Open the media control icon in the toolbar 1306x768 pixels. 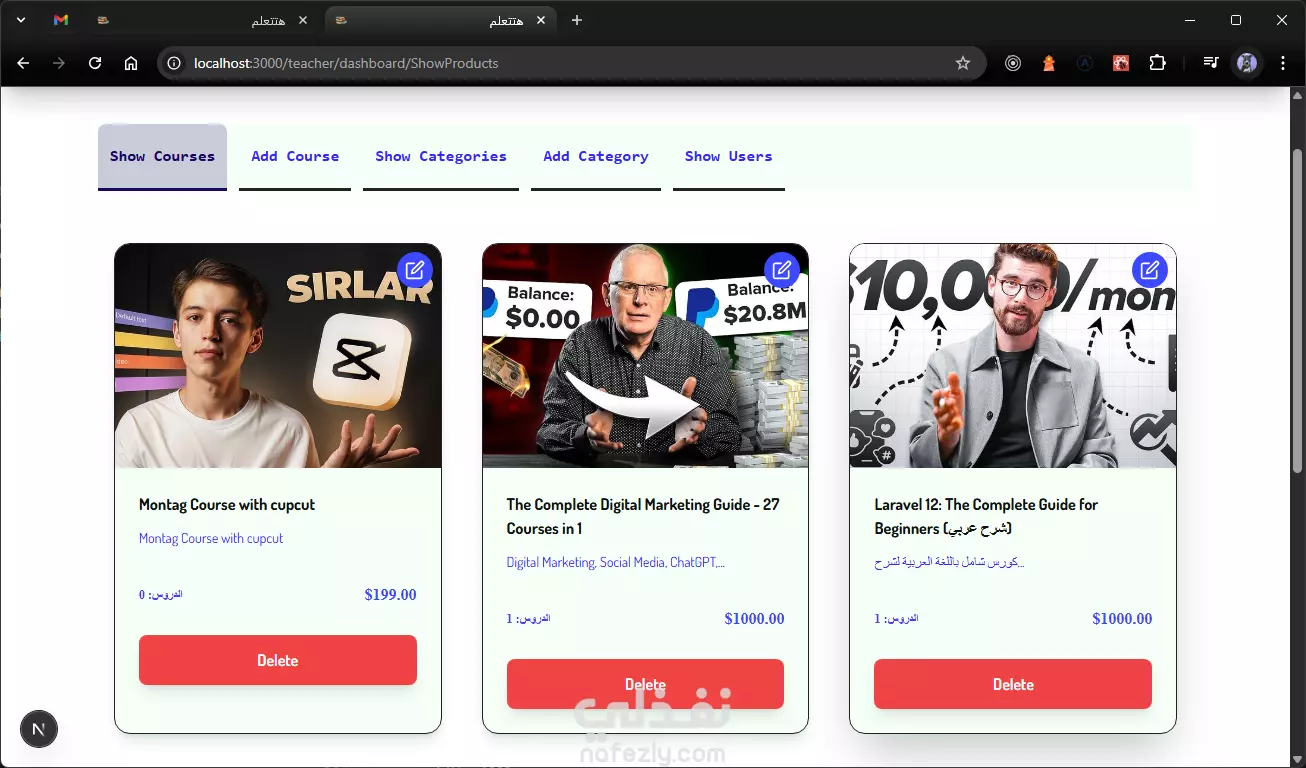pos(1211,63)
